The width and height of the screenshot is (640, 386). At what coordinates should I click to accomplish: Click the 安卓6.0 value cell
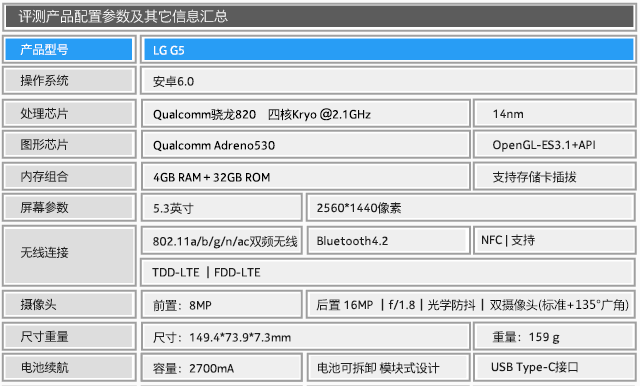388,81
